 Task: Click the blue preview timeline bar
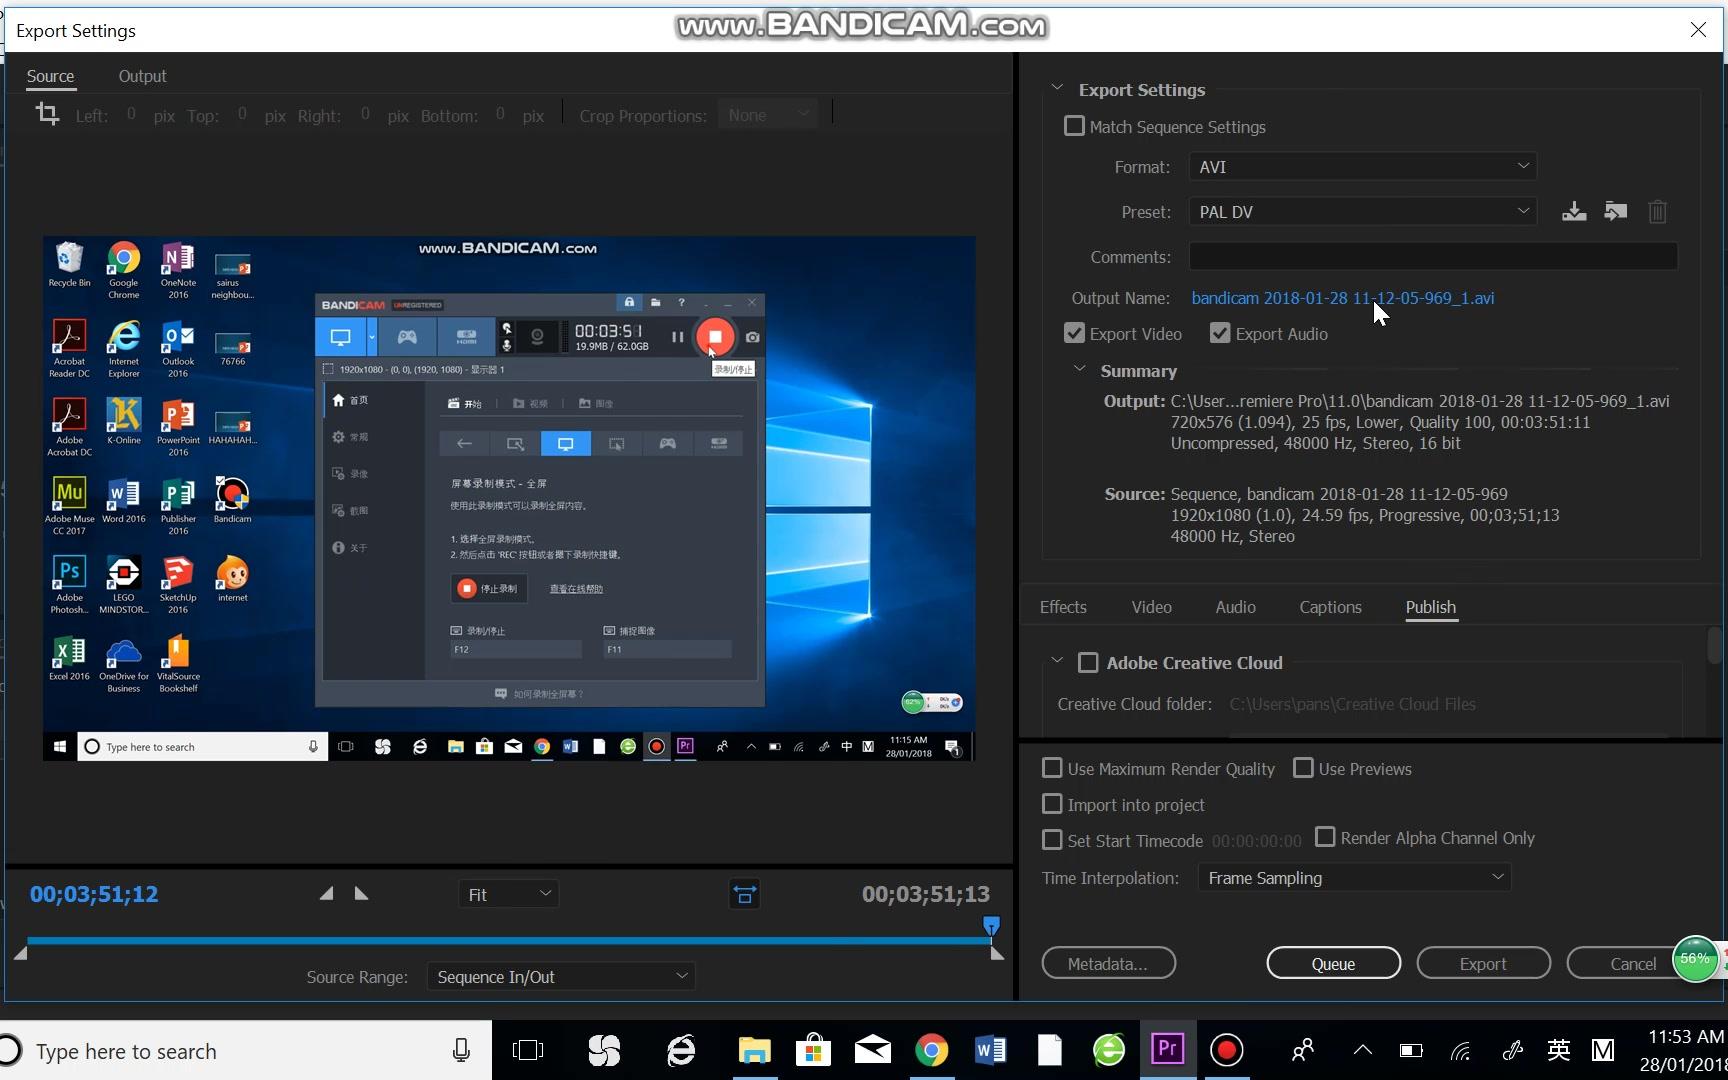pos(508,941)
